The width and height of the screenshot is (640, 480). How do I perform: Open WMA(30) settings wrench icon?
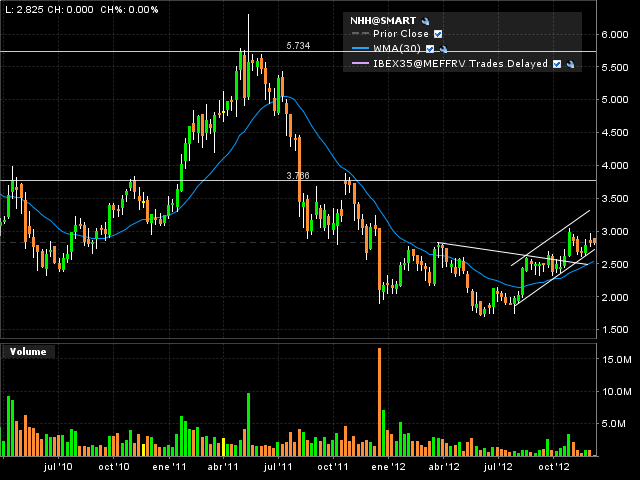click(443, 49)
